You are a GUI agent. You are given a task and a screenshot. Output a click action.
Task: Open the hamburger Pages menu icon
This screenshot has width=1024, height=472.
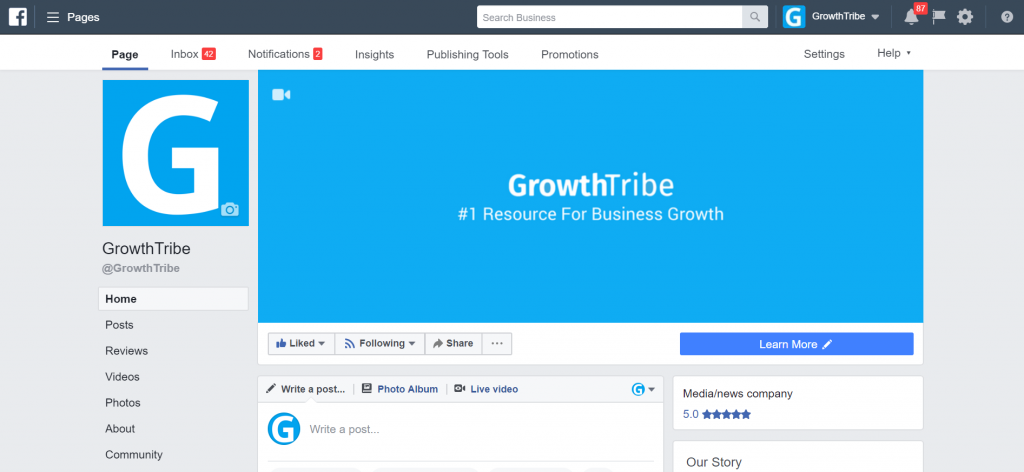tap(53, 17)
